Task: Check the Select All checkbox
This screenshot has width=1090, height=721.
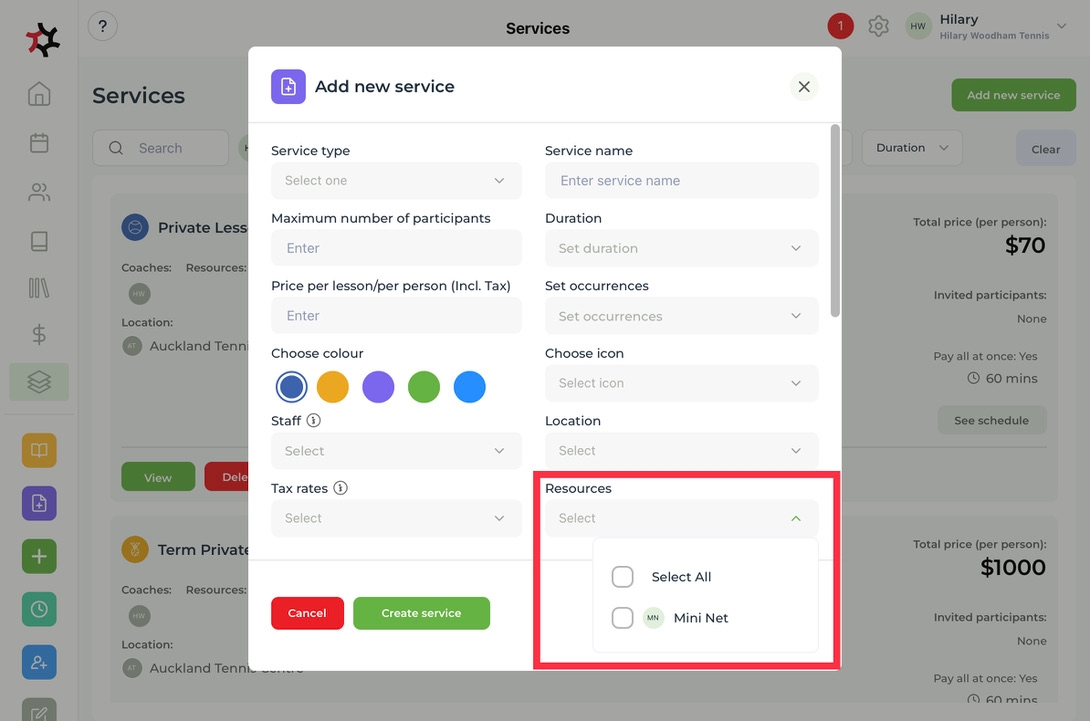Action: (x=622, y=577)
